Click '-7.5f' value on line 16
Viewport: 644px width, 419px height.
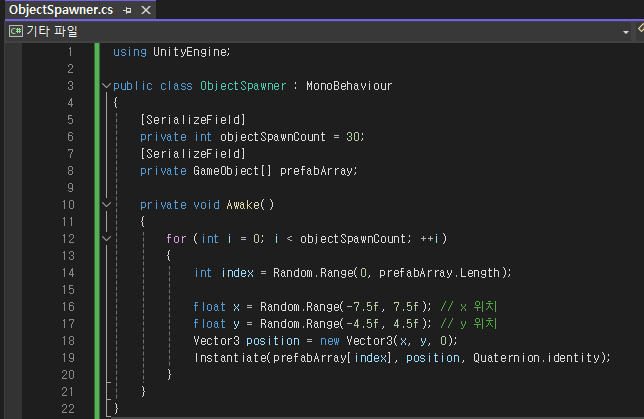click(363, 307)
